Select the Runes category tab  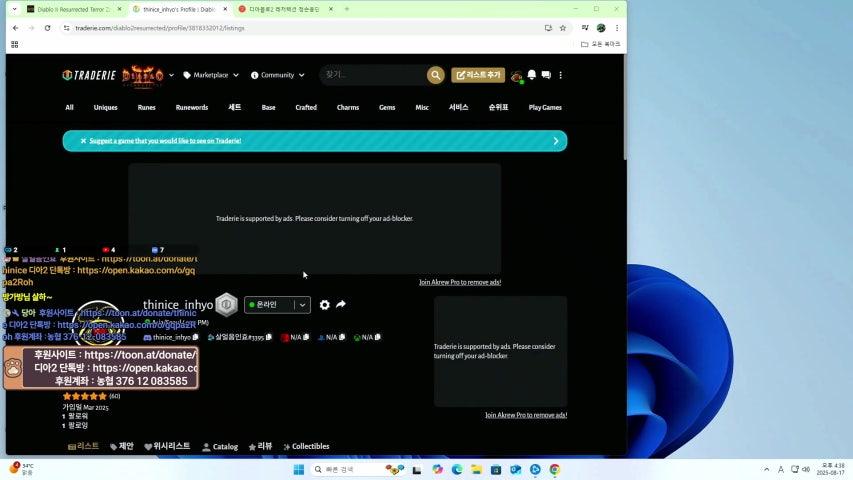pos(146,107)
